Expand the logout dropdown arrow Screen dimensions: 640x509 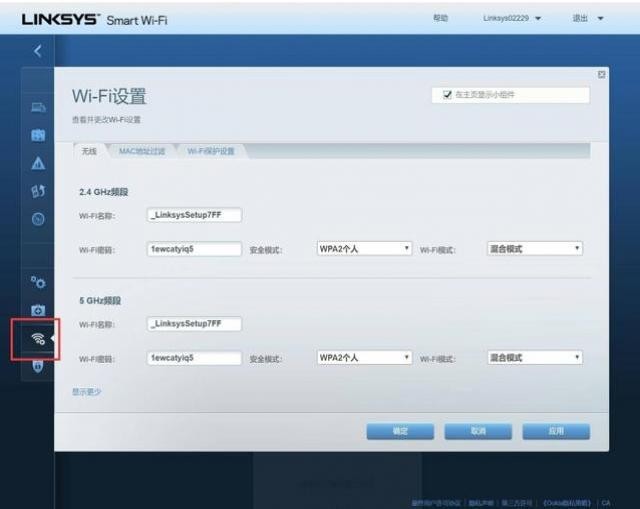(x=600, y=18)
